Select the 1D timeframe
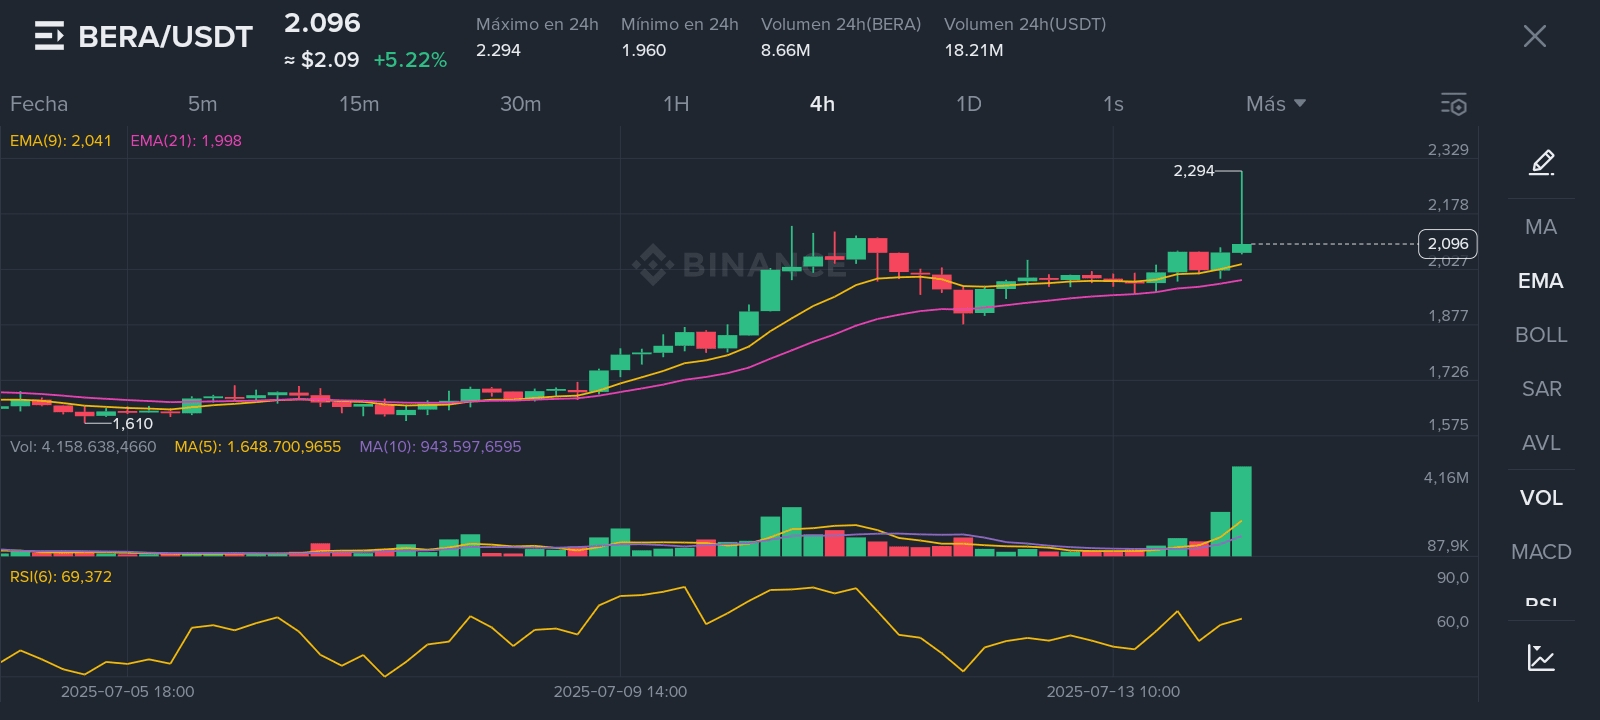1600x720 pixels. point(969,104)
